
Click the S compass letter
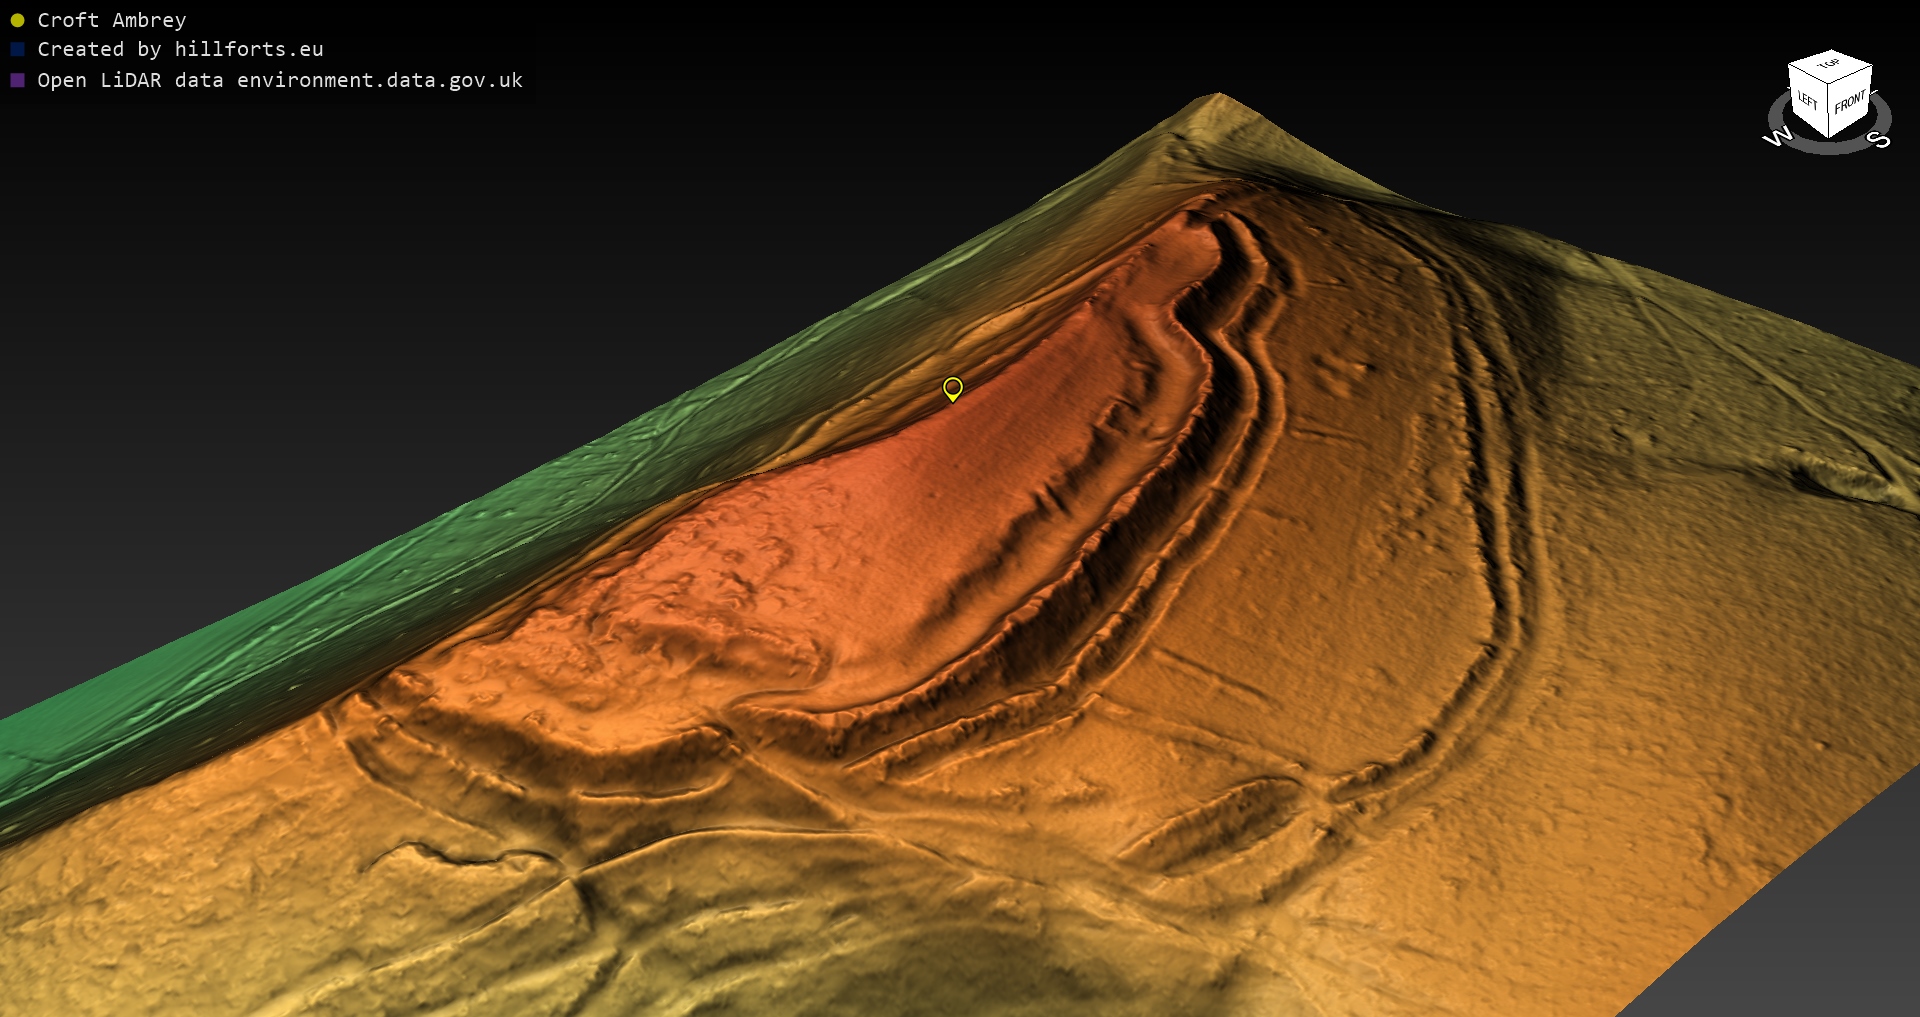point(1880,139)
